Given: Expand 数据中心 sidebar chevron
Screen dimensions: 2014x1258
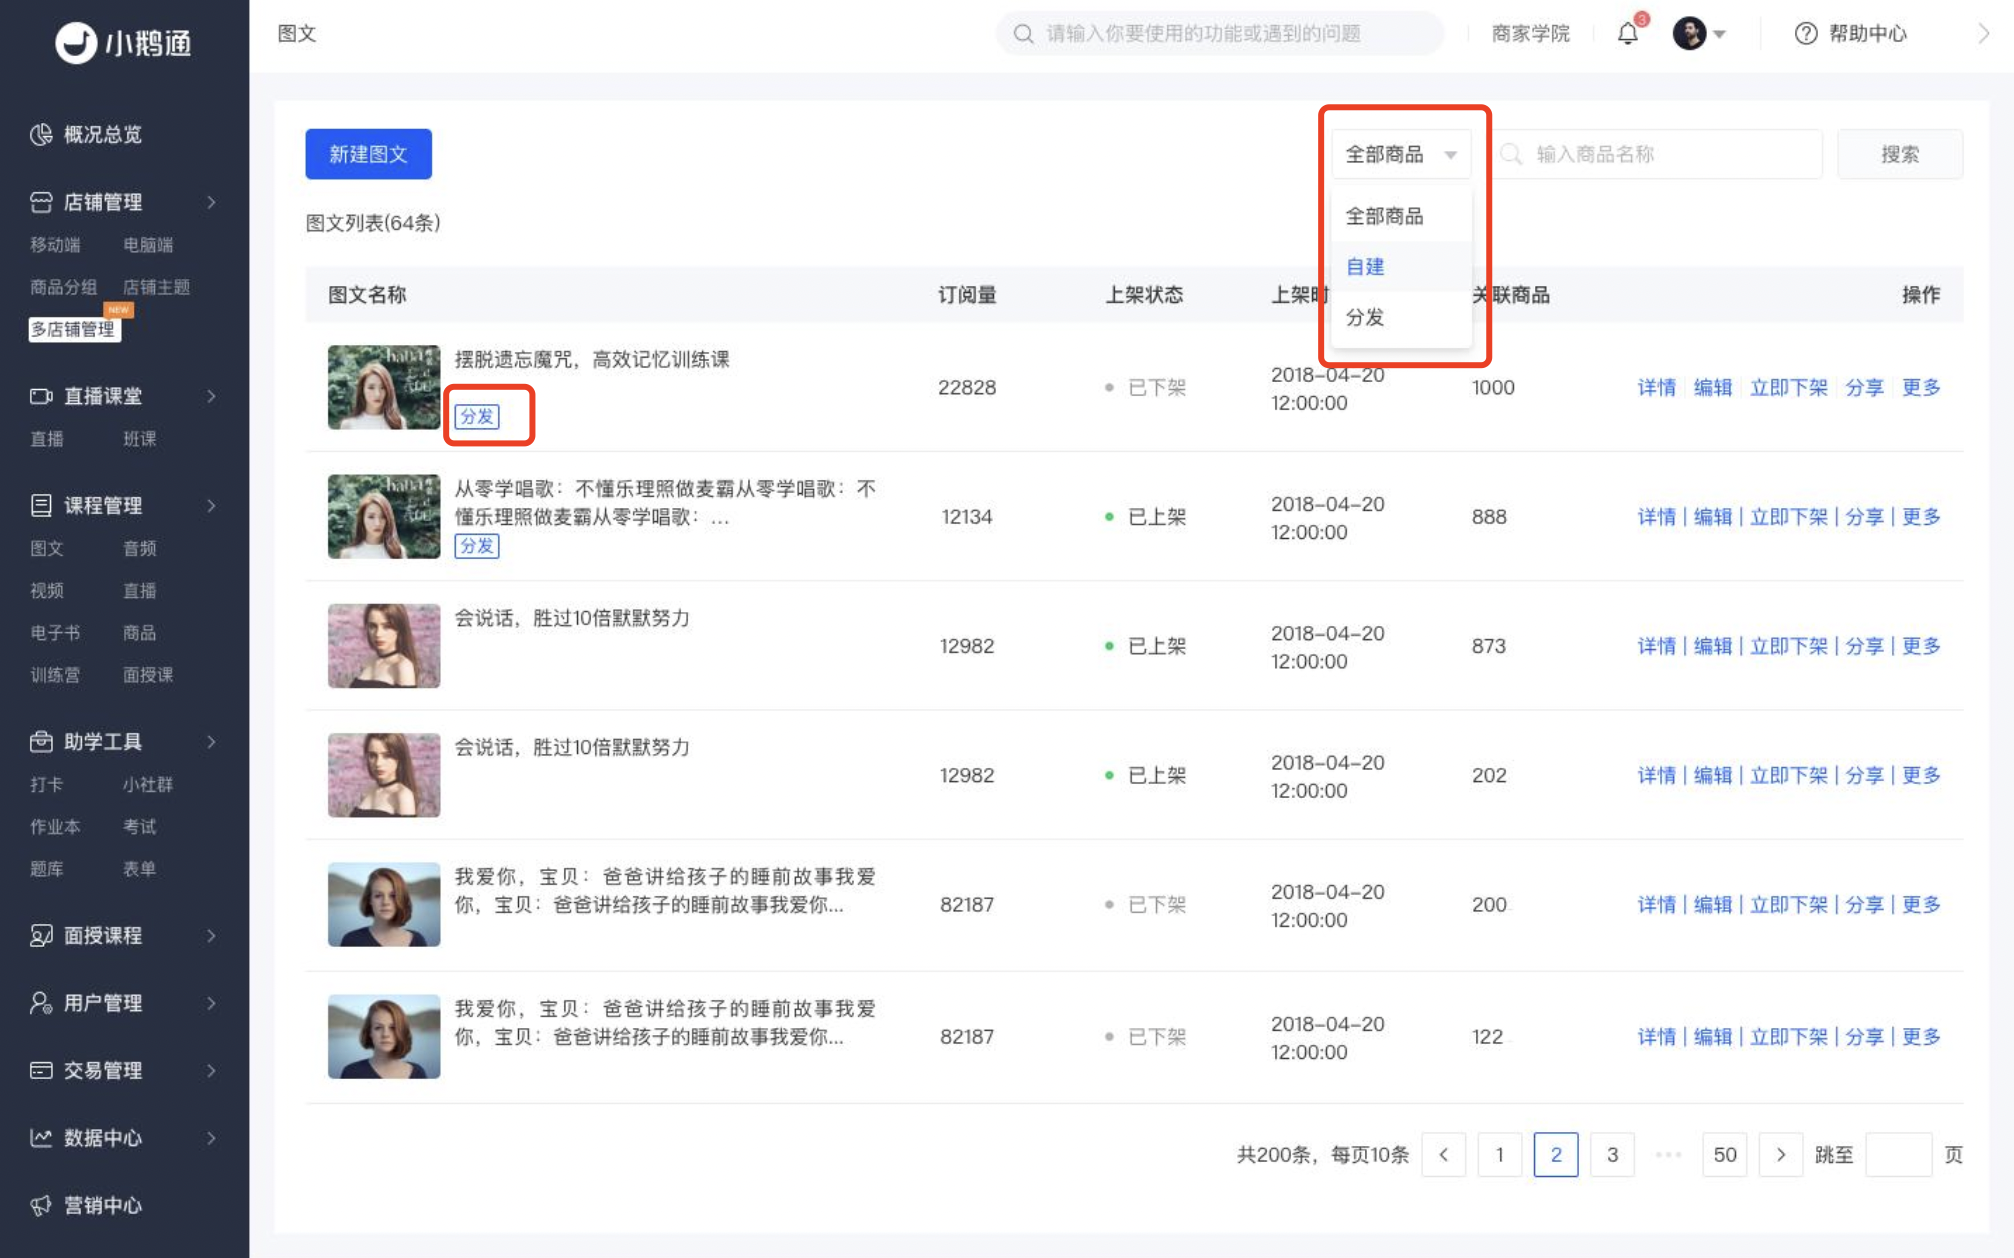Looking at the screenshot, I should click(212, 1137).
